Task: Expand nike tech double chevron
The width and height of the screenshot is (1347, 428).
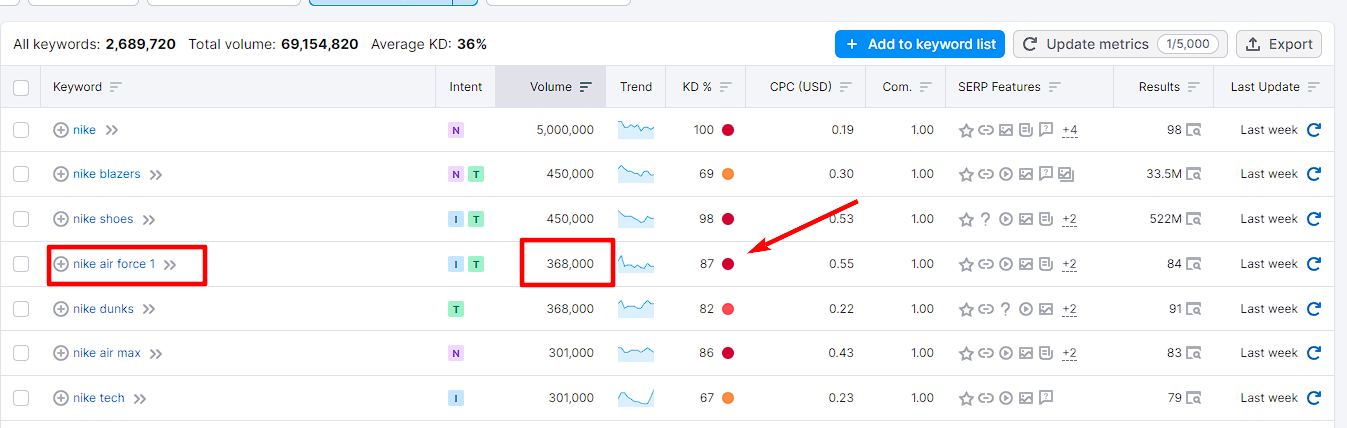Action: [x=140, y=399]
